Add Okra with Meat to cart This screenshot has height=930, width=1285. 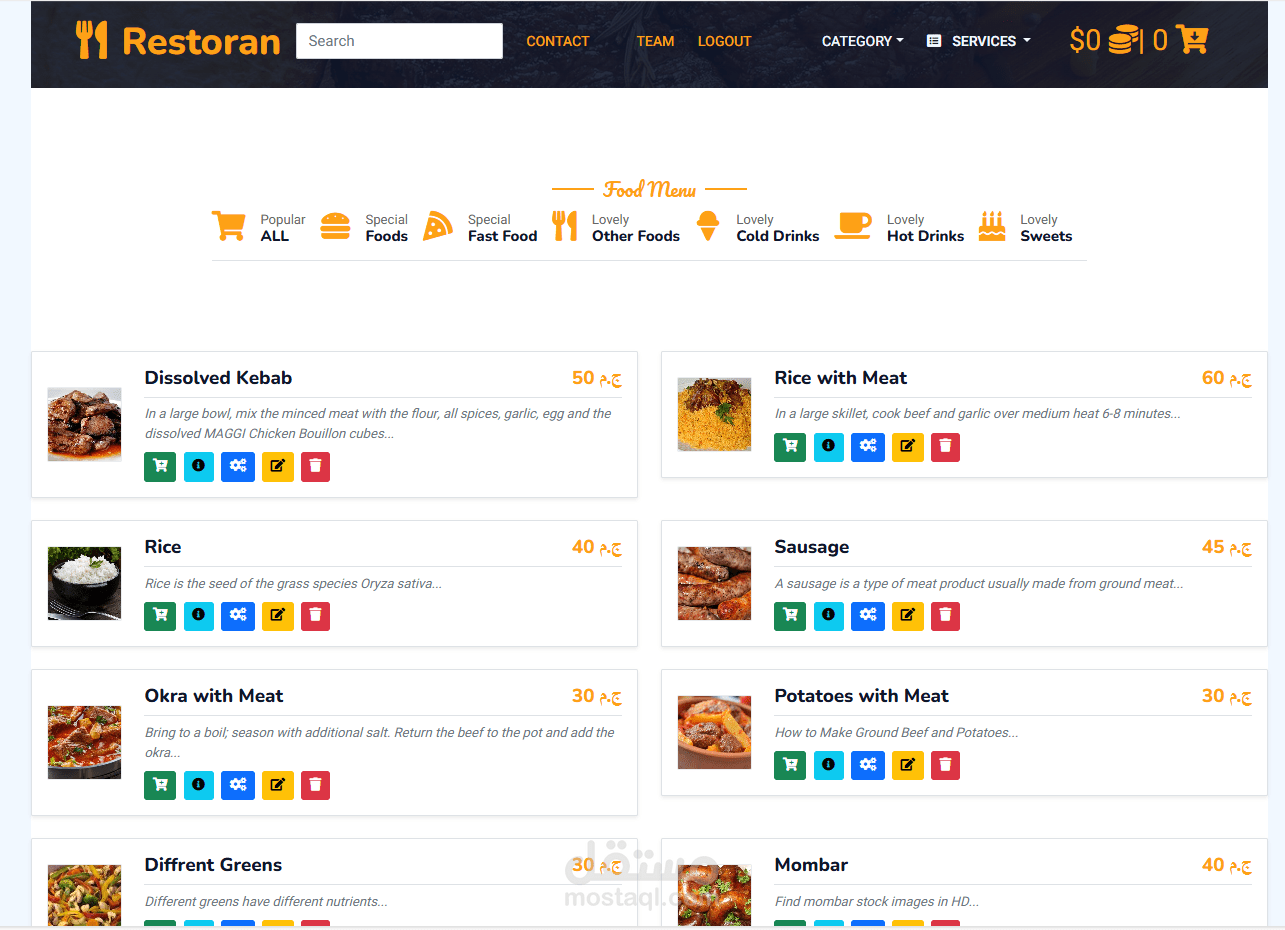pyautogui.click(x=160, y=785)
